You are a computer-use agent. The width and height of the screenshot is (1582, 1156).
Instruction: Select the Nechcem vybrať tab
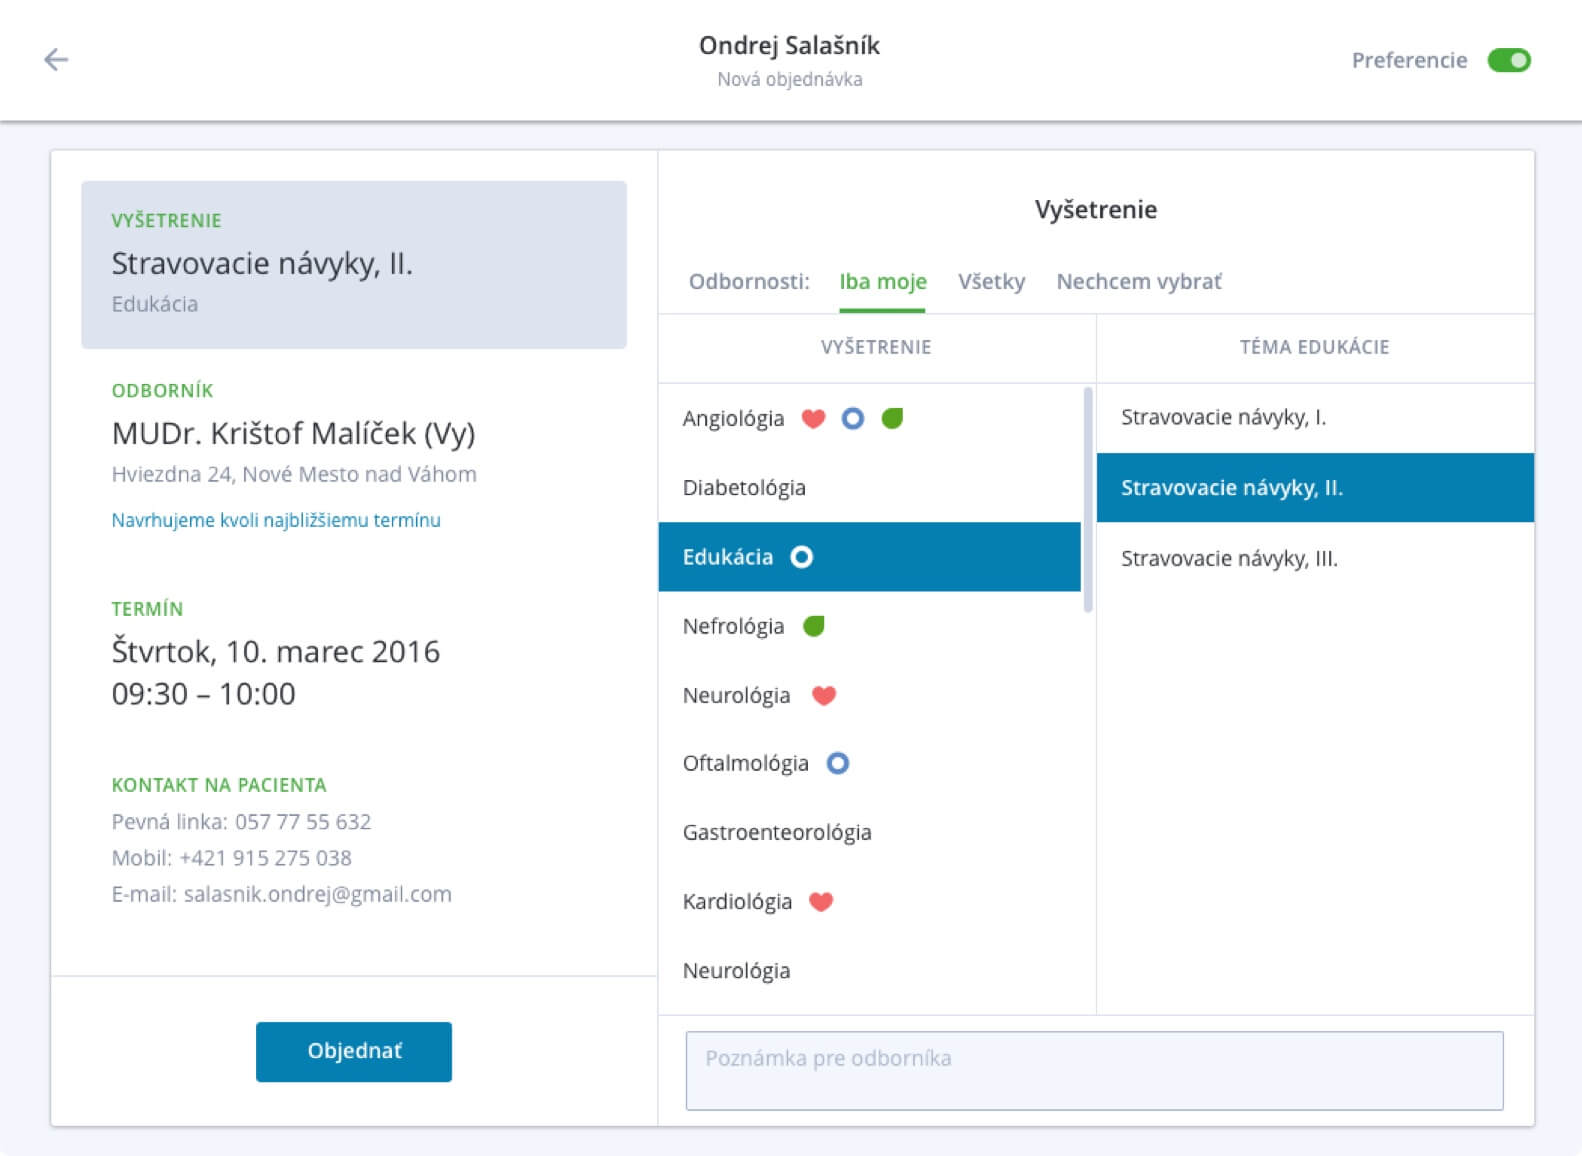click(1138, 282)
